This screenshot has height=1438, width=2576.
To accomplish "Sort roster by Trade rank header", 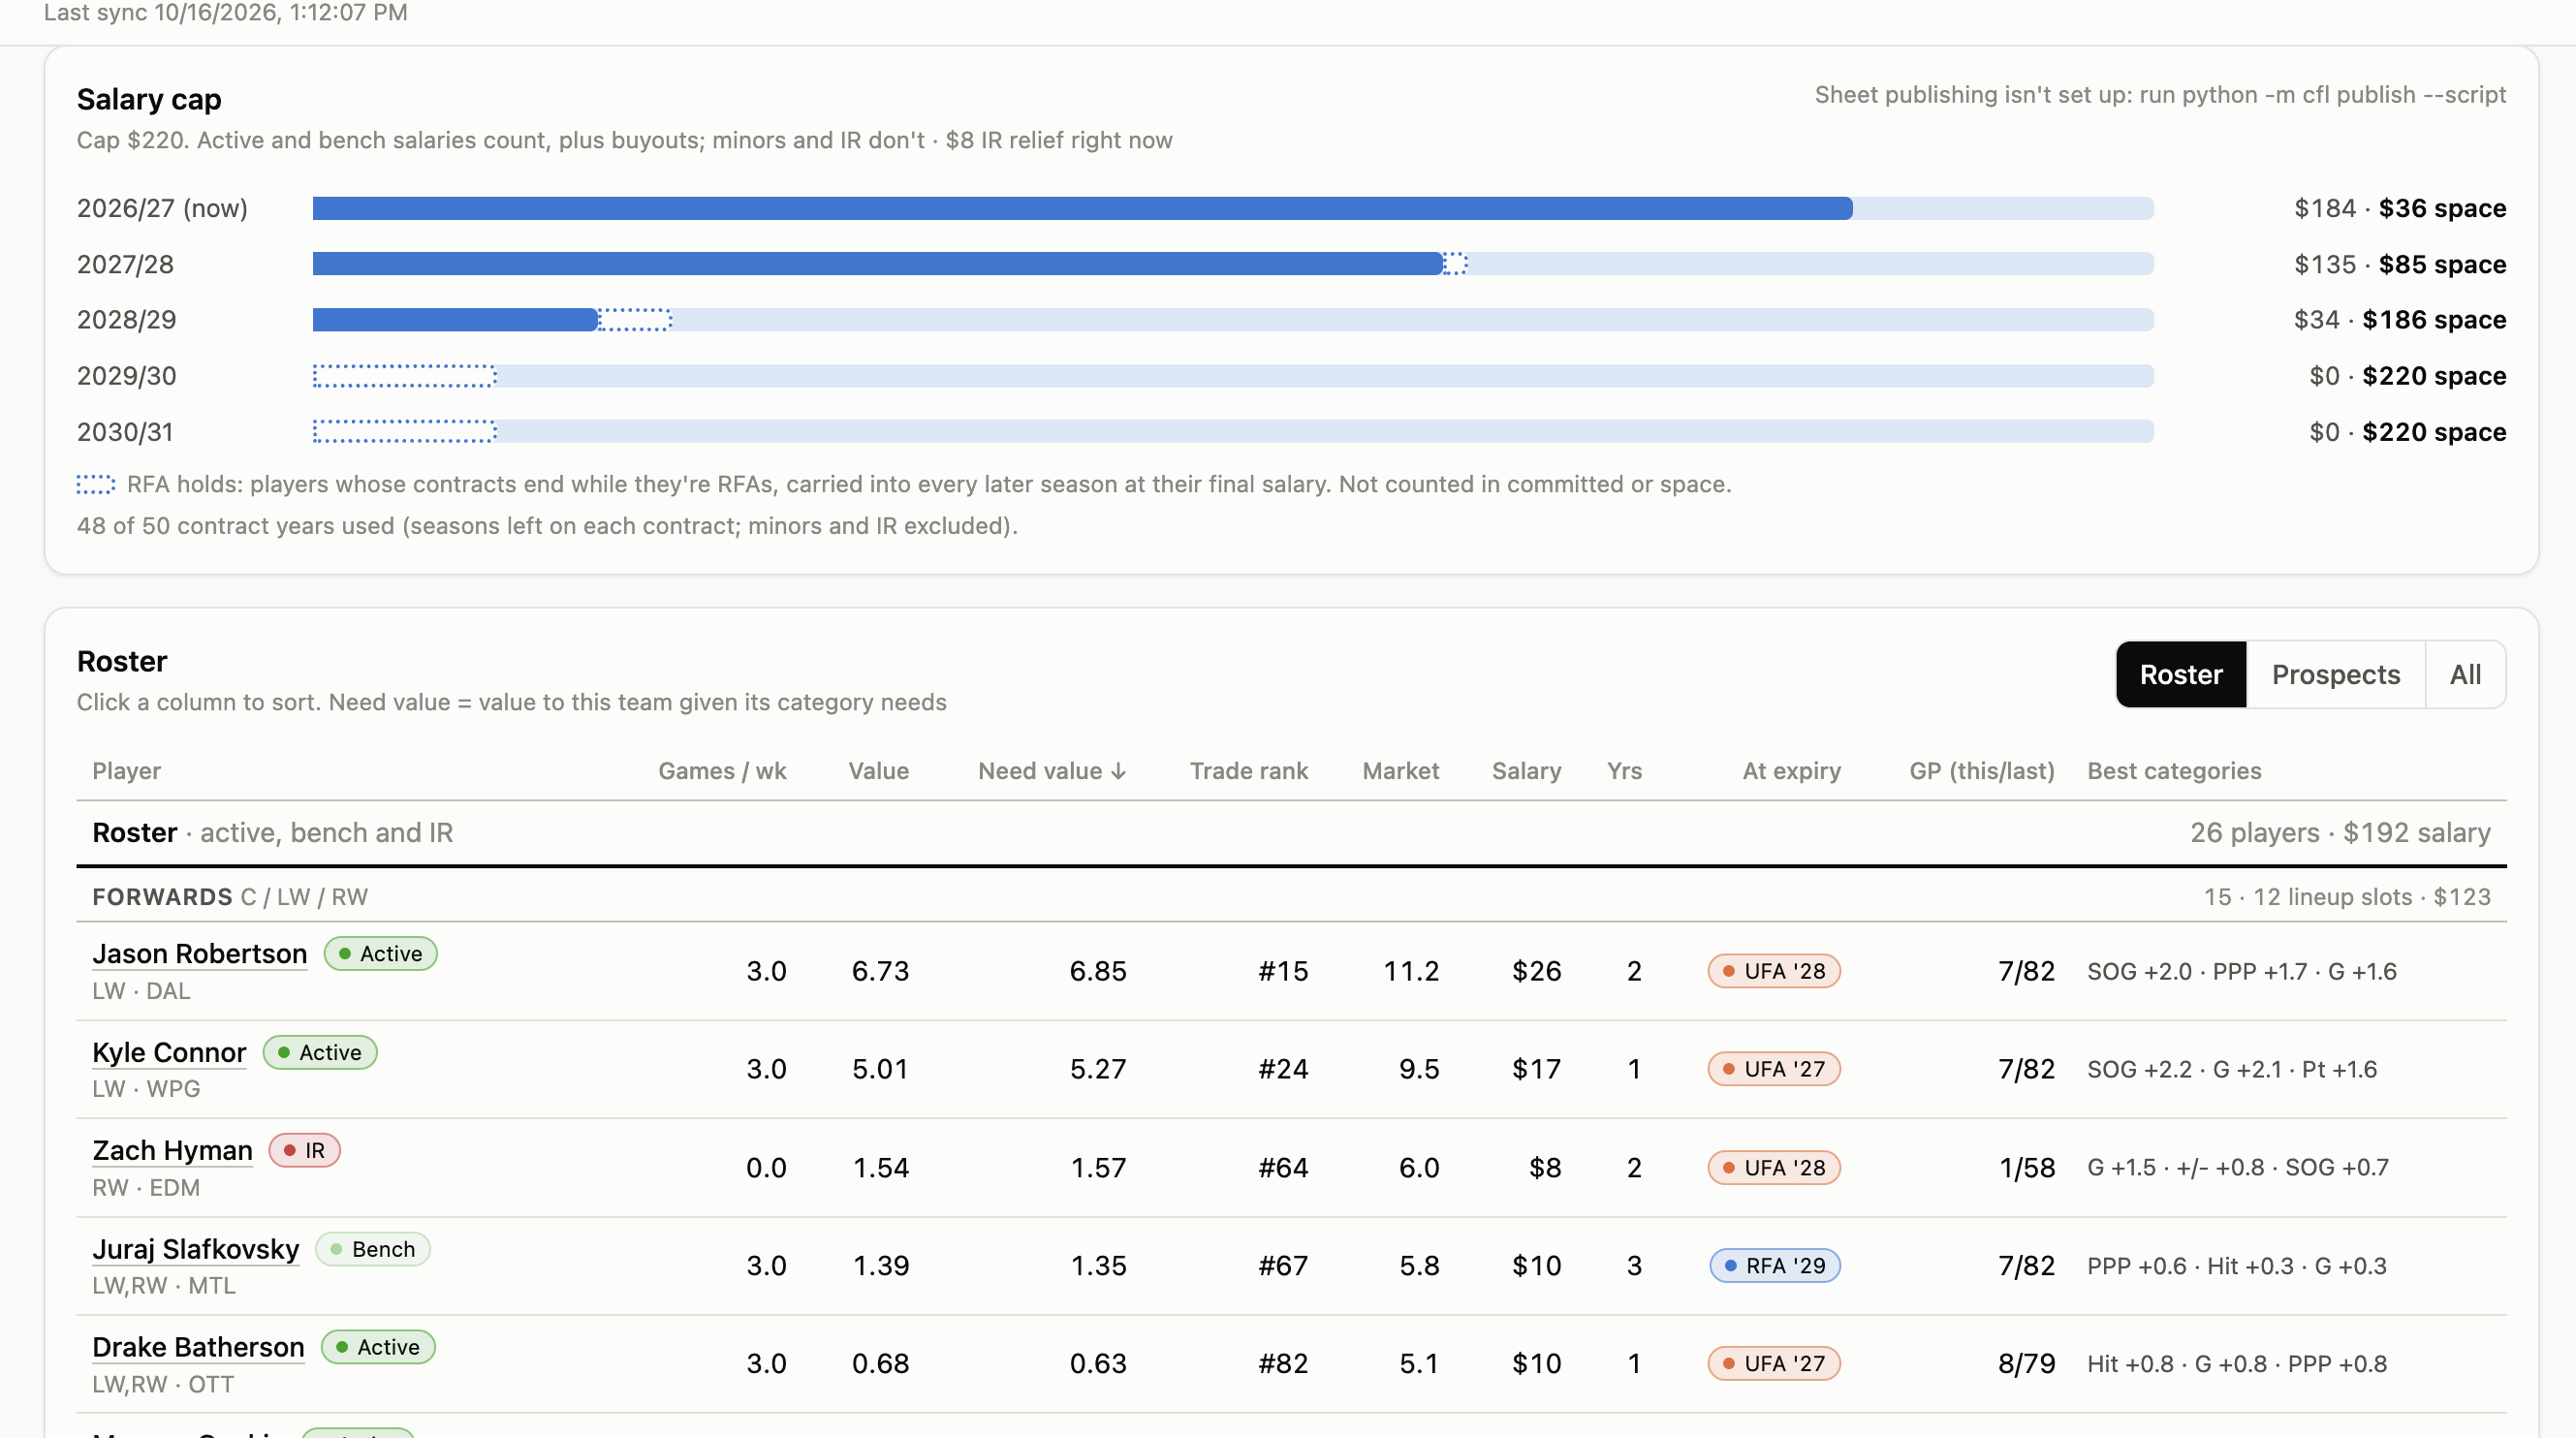I will pyautogui.click(x=1248, y=771).
